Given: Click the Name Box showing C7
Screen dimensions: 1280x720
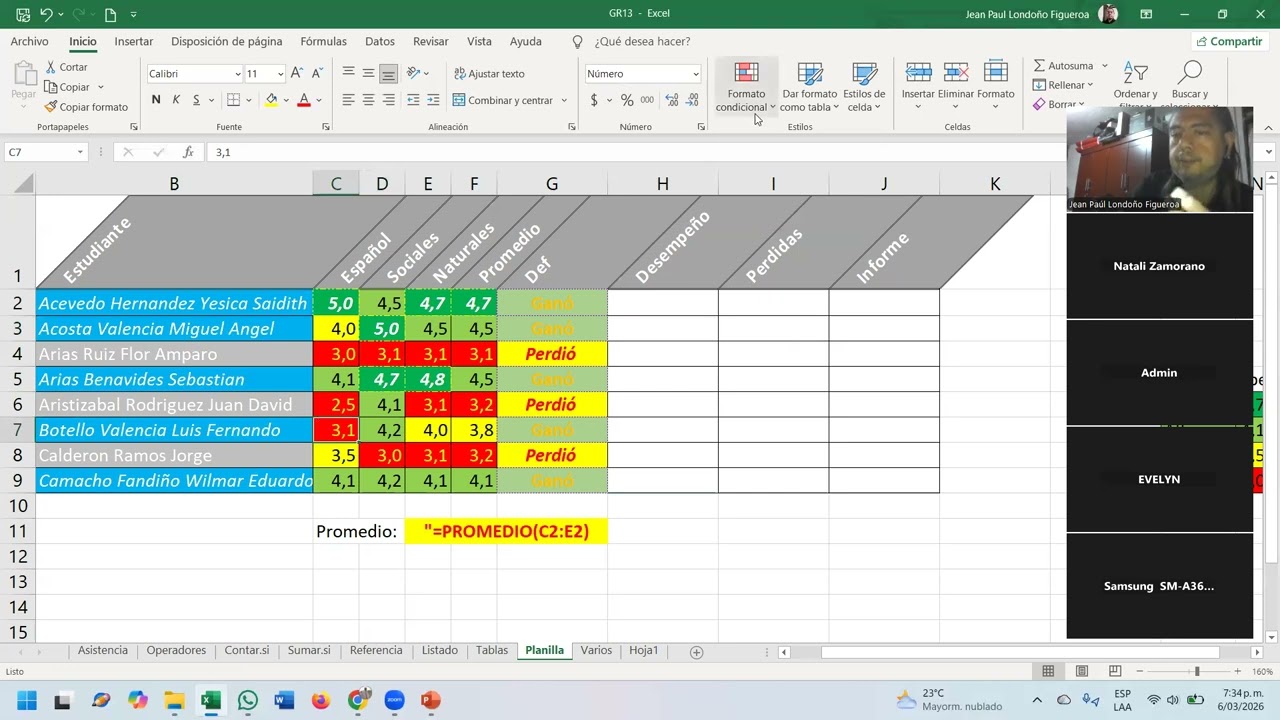Looking at the screenshot, I should [x=46, y=152].
